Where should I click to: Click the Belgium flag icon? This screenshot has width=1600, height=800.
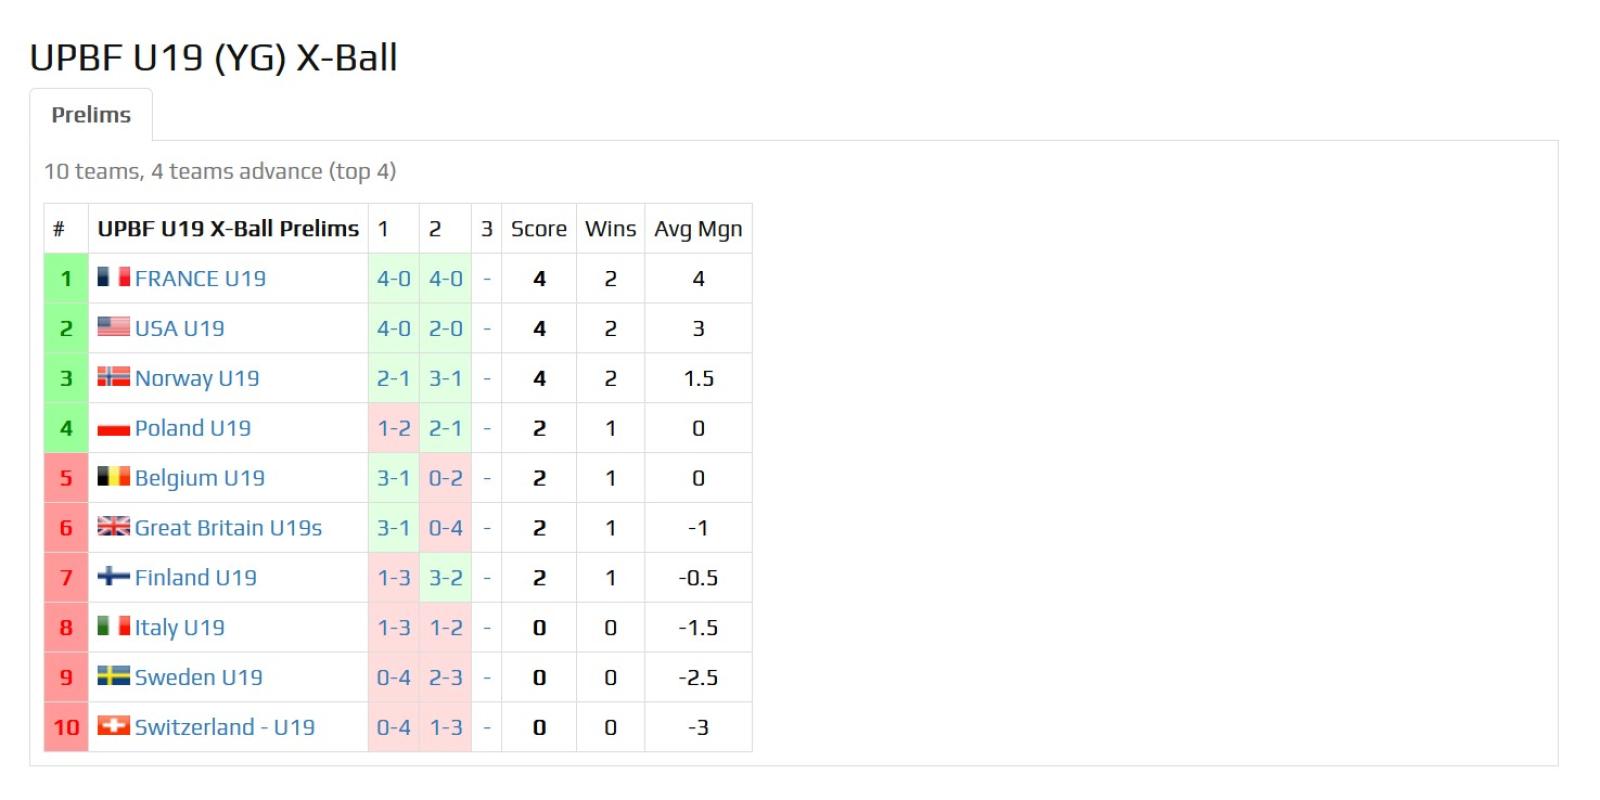coord(113,477)
